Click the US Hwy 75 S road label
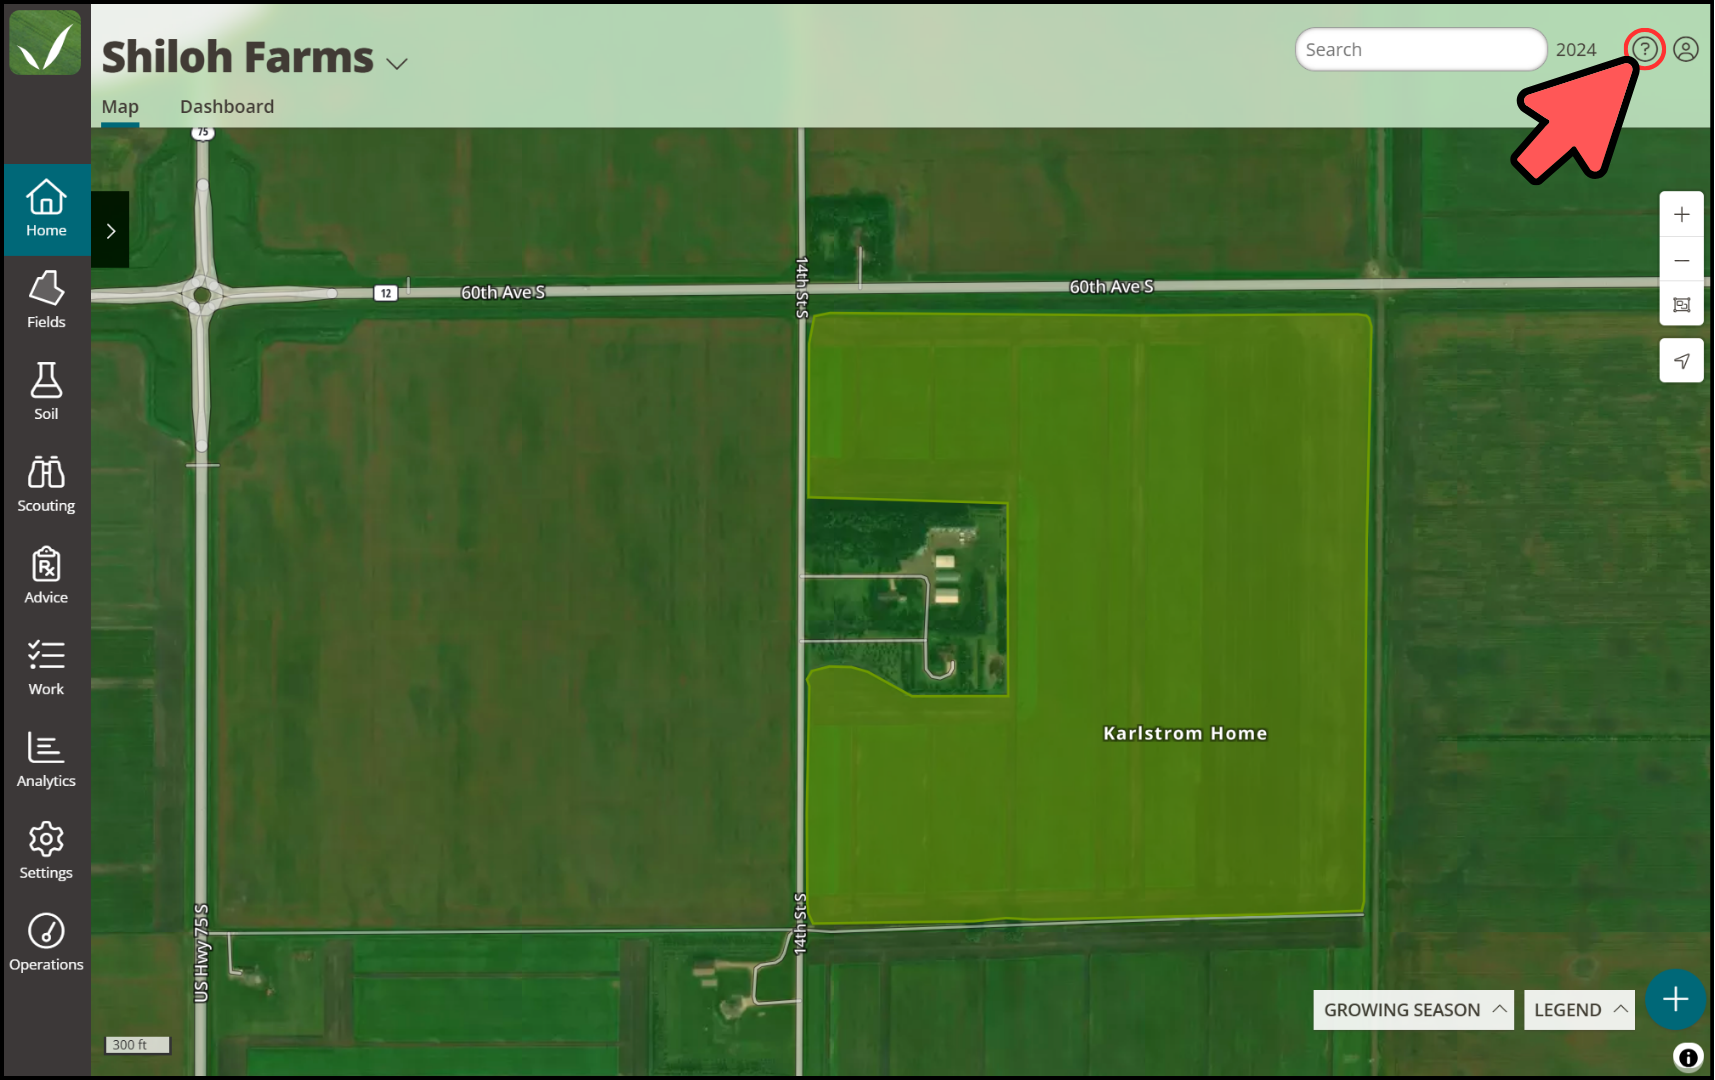The height and width of the screenshot is (1080, 1715). tap(201, 953)
